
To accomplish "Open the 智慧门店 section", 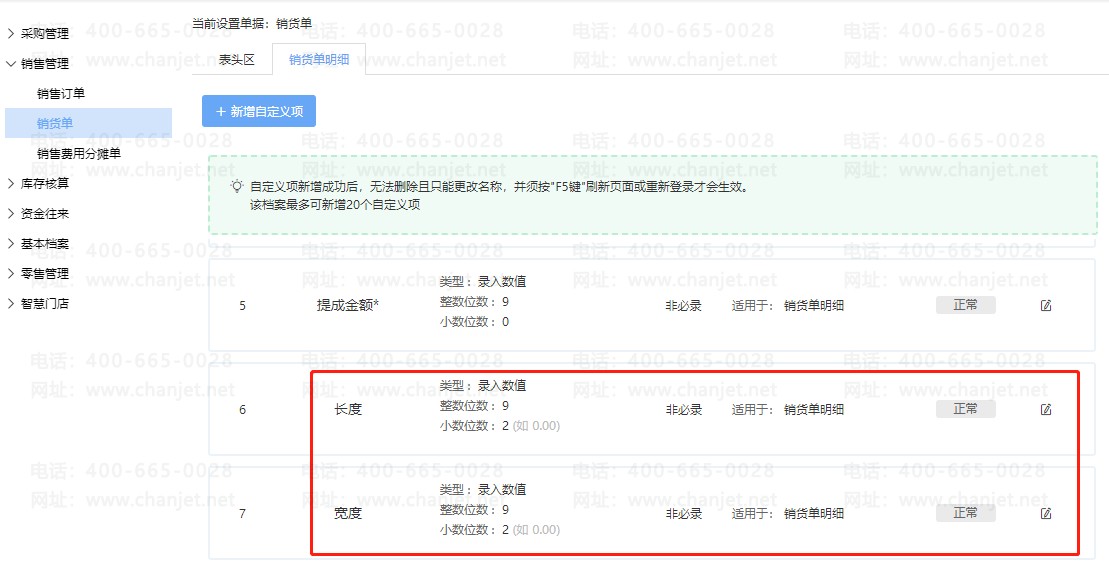I will tap(45, 303).
